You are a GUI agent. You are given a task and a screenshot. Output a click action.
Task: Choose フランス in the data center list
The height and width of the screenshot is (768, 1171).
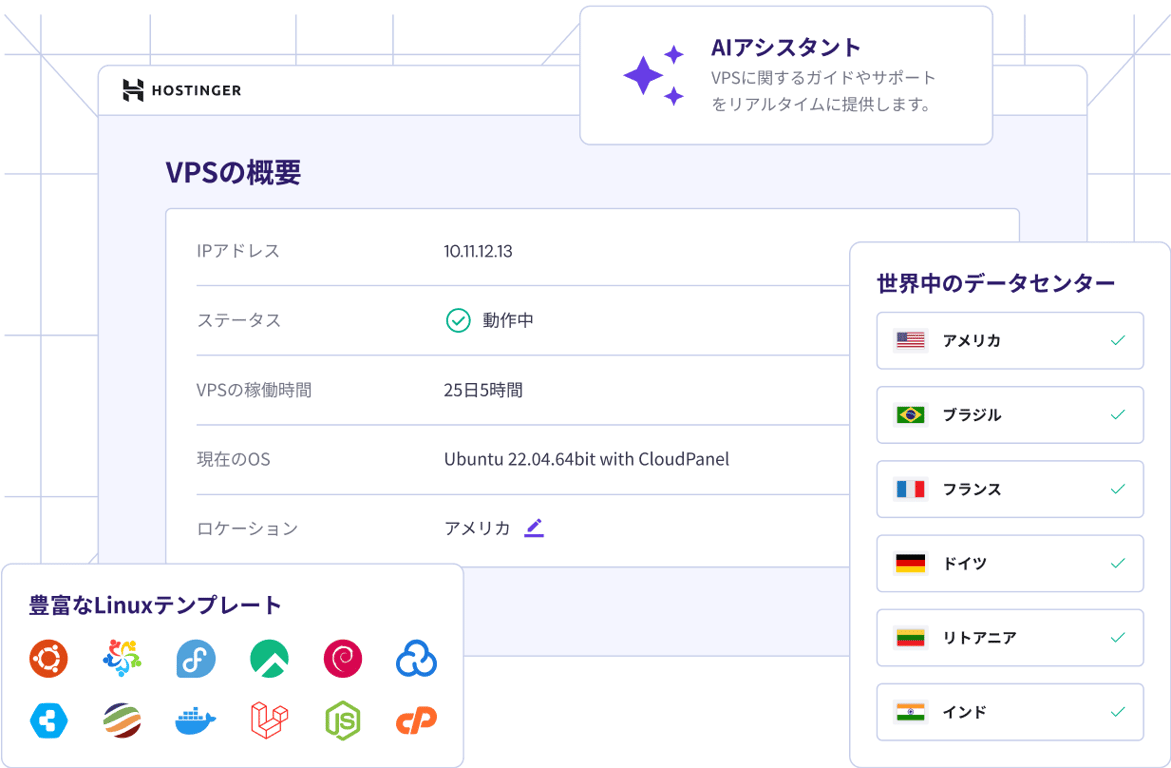coord(1010,489)
